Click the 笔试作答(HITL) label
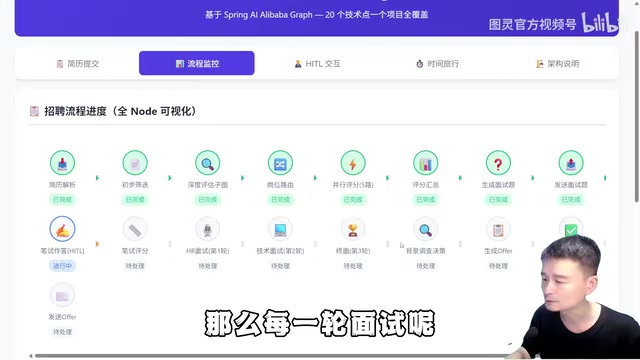 point(62,251)
